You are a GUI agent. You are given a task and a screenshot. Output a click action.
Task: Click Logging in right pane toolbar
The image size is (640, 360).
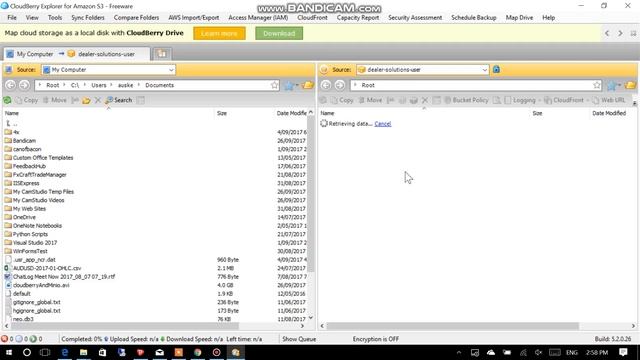[520, 100]
